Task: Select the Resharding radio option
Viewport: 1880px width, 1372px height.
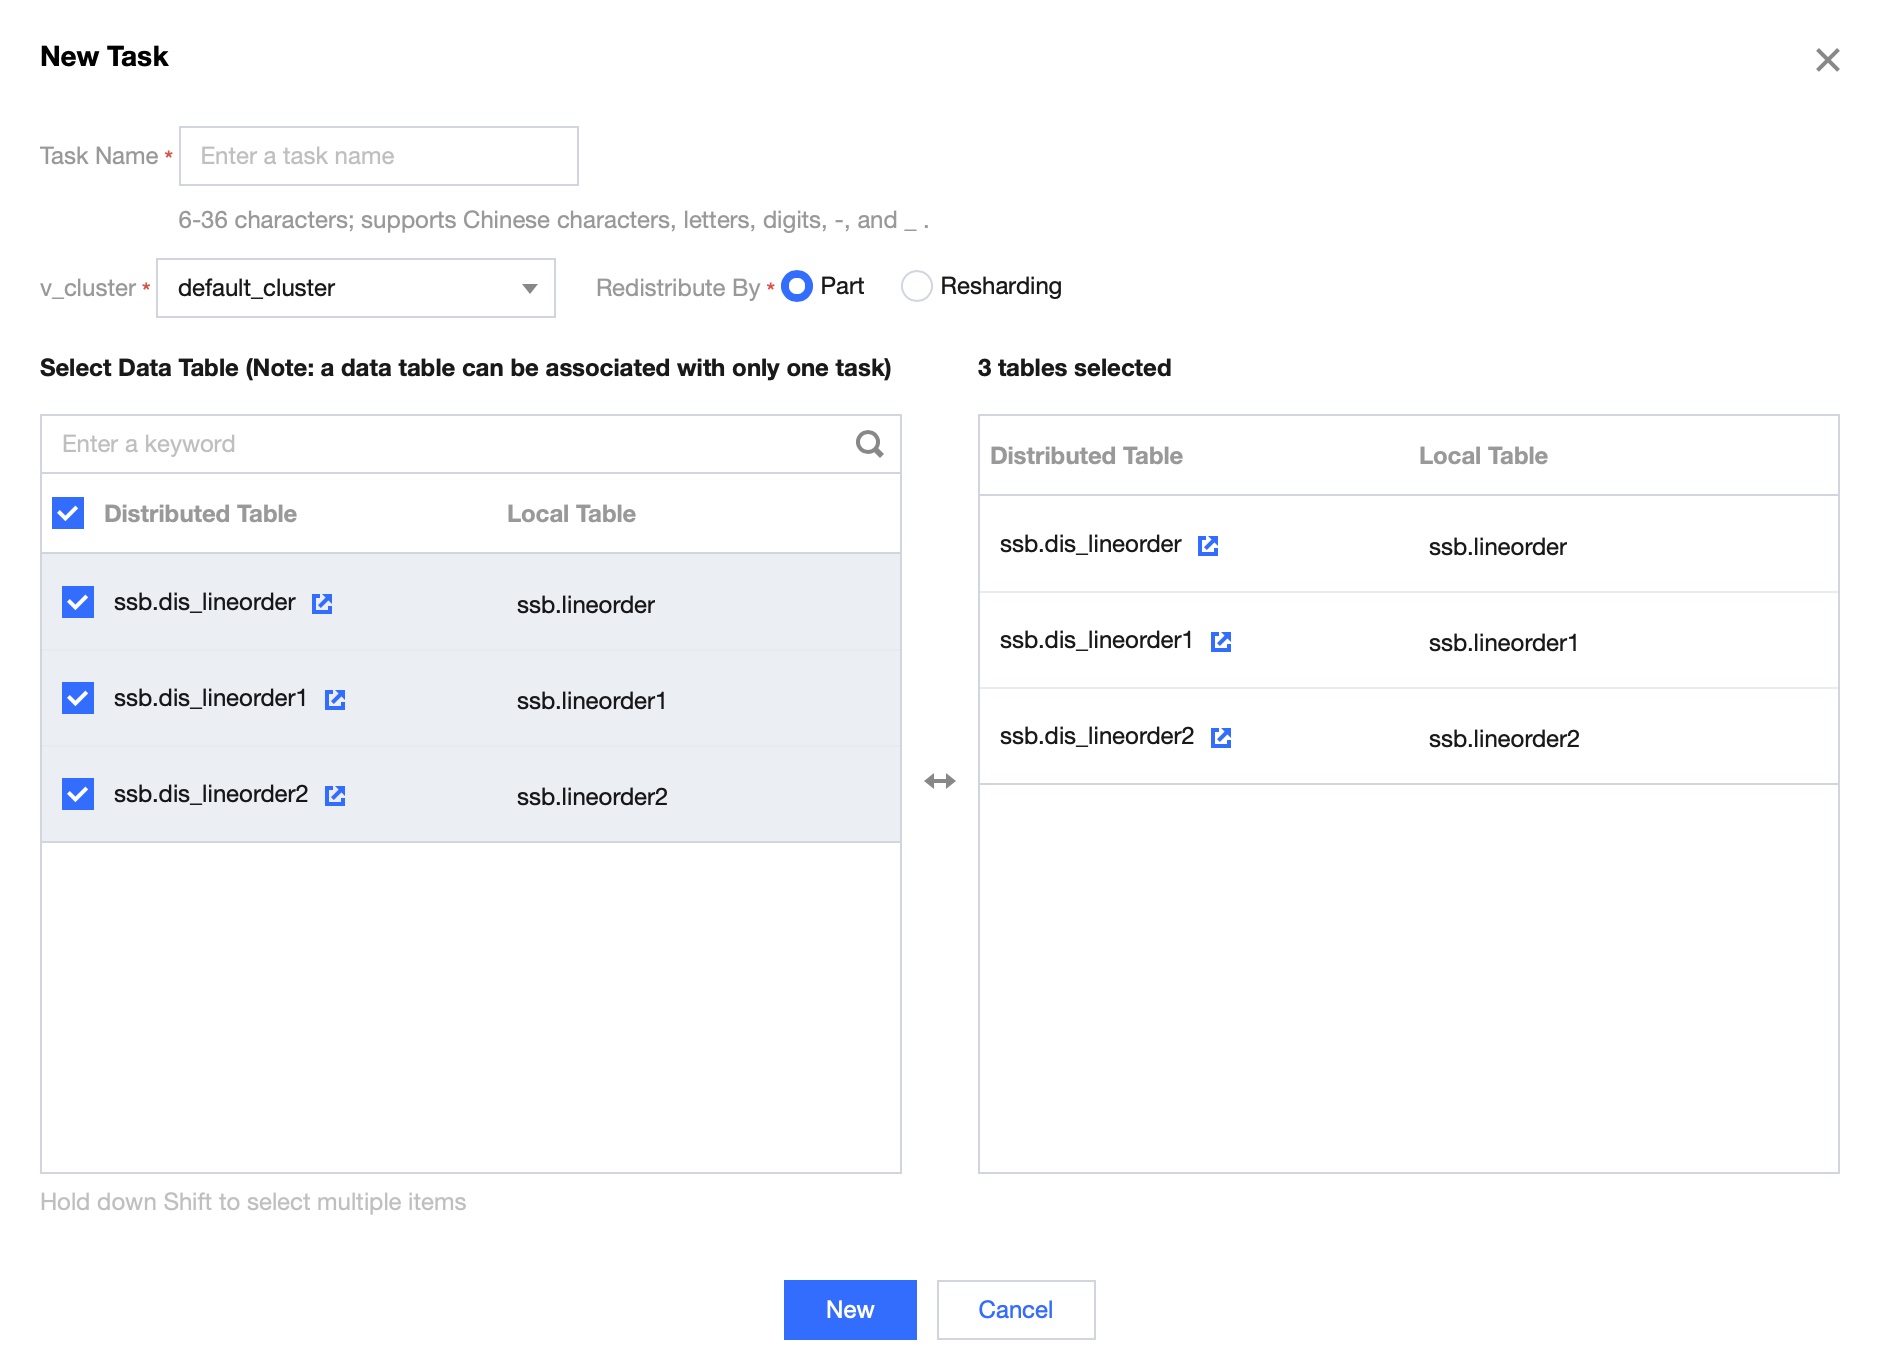Action: [916, 287]
